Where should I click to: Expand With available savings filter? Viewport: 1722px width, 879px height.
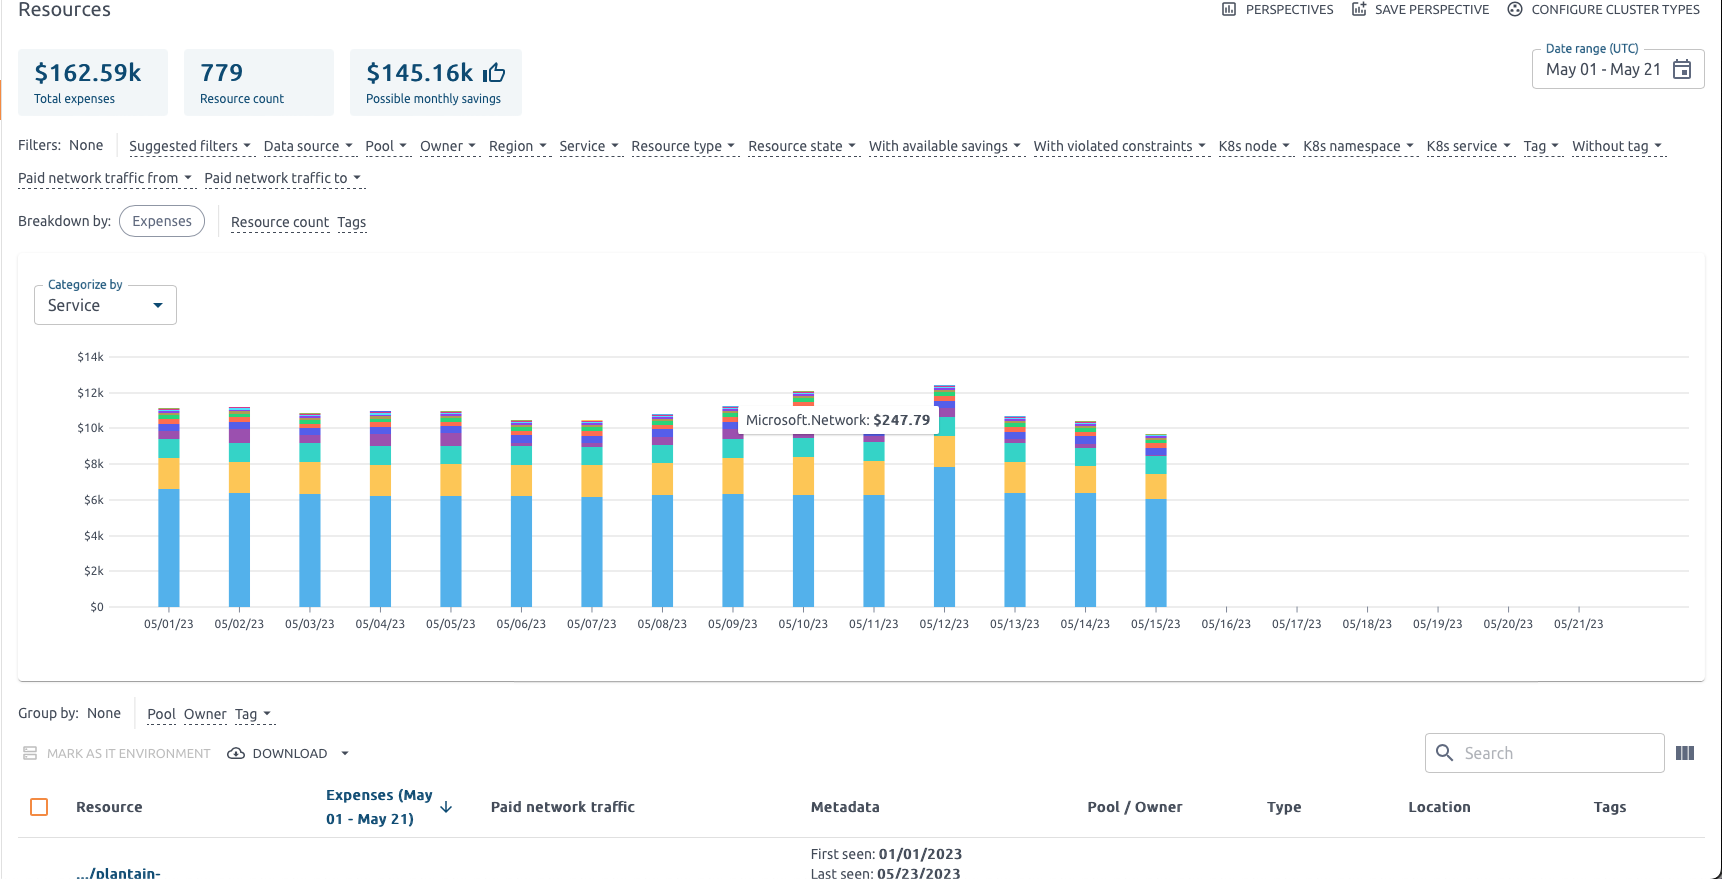tap(945, 146)
